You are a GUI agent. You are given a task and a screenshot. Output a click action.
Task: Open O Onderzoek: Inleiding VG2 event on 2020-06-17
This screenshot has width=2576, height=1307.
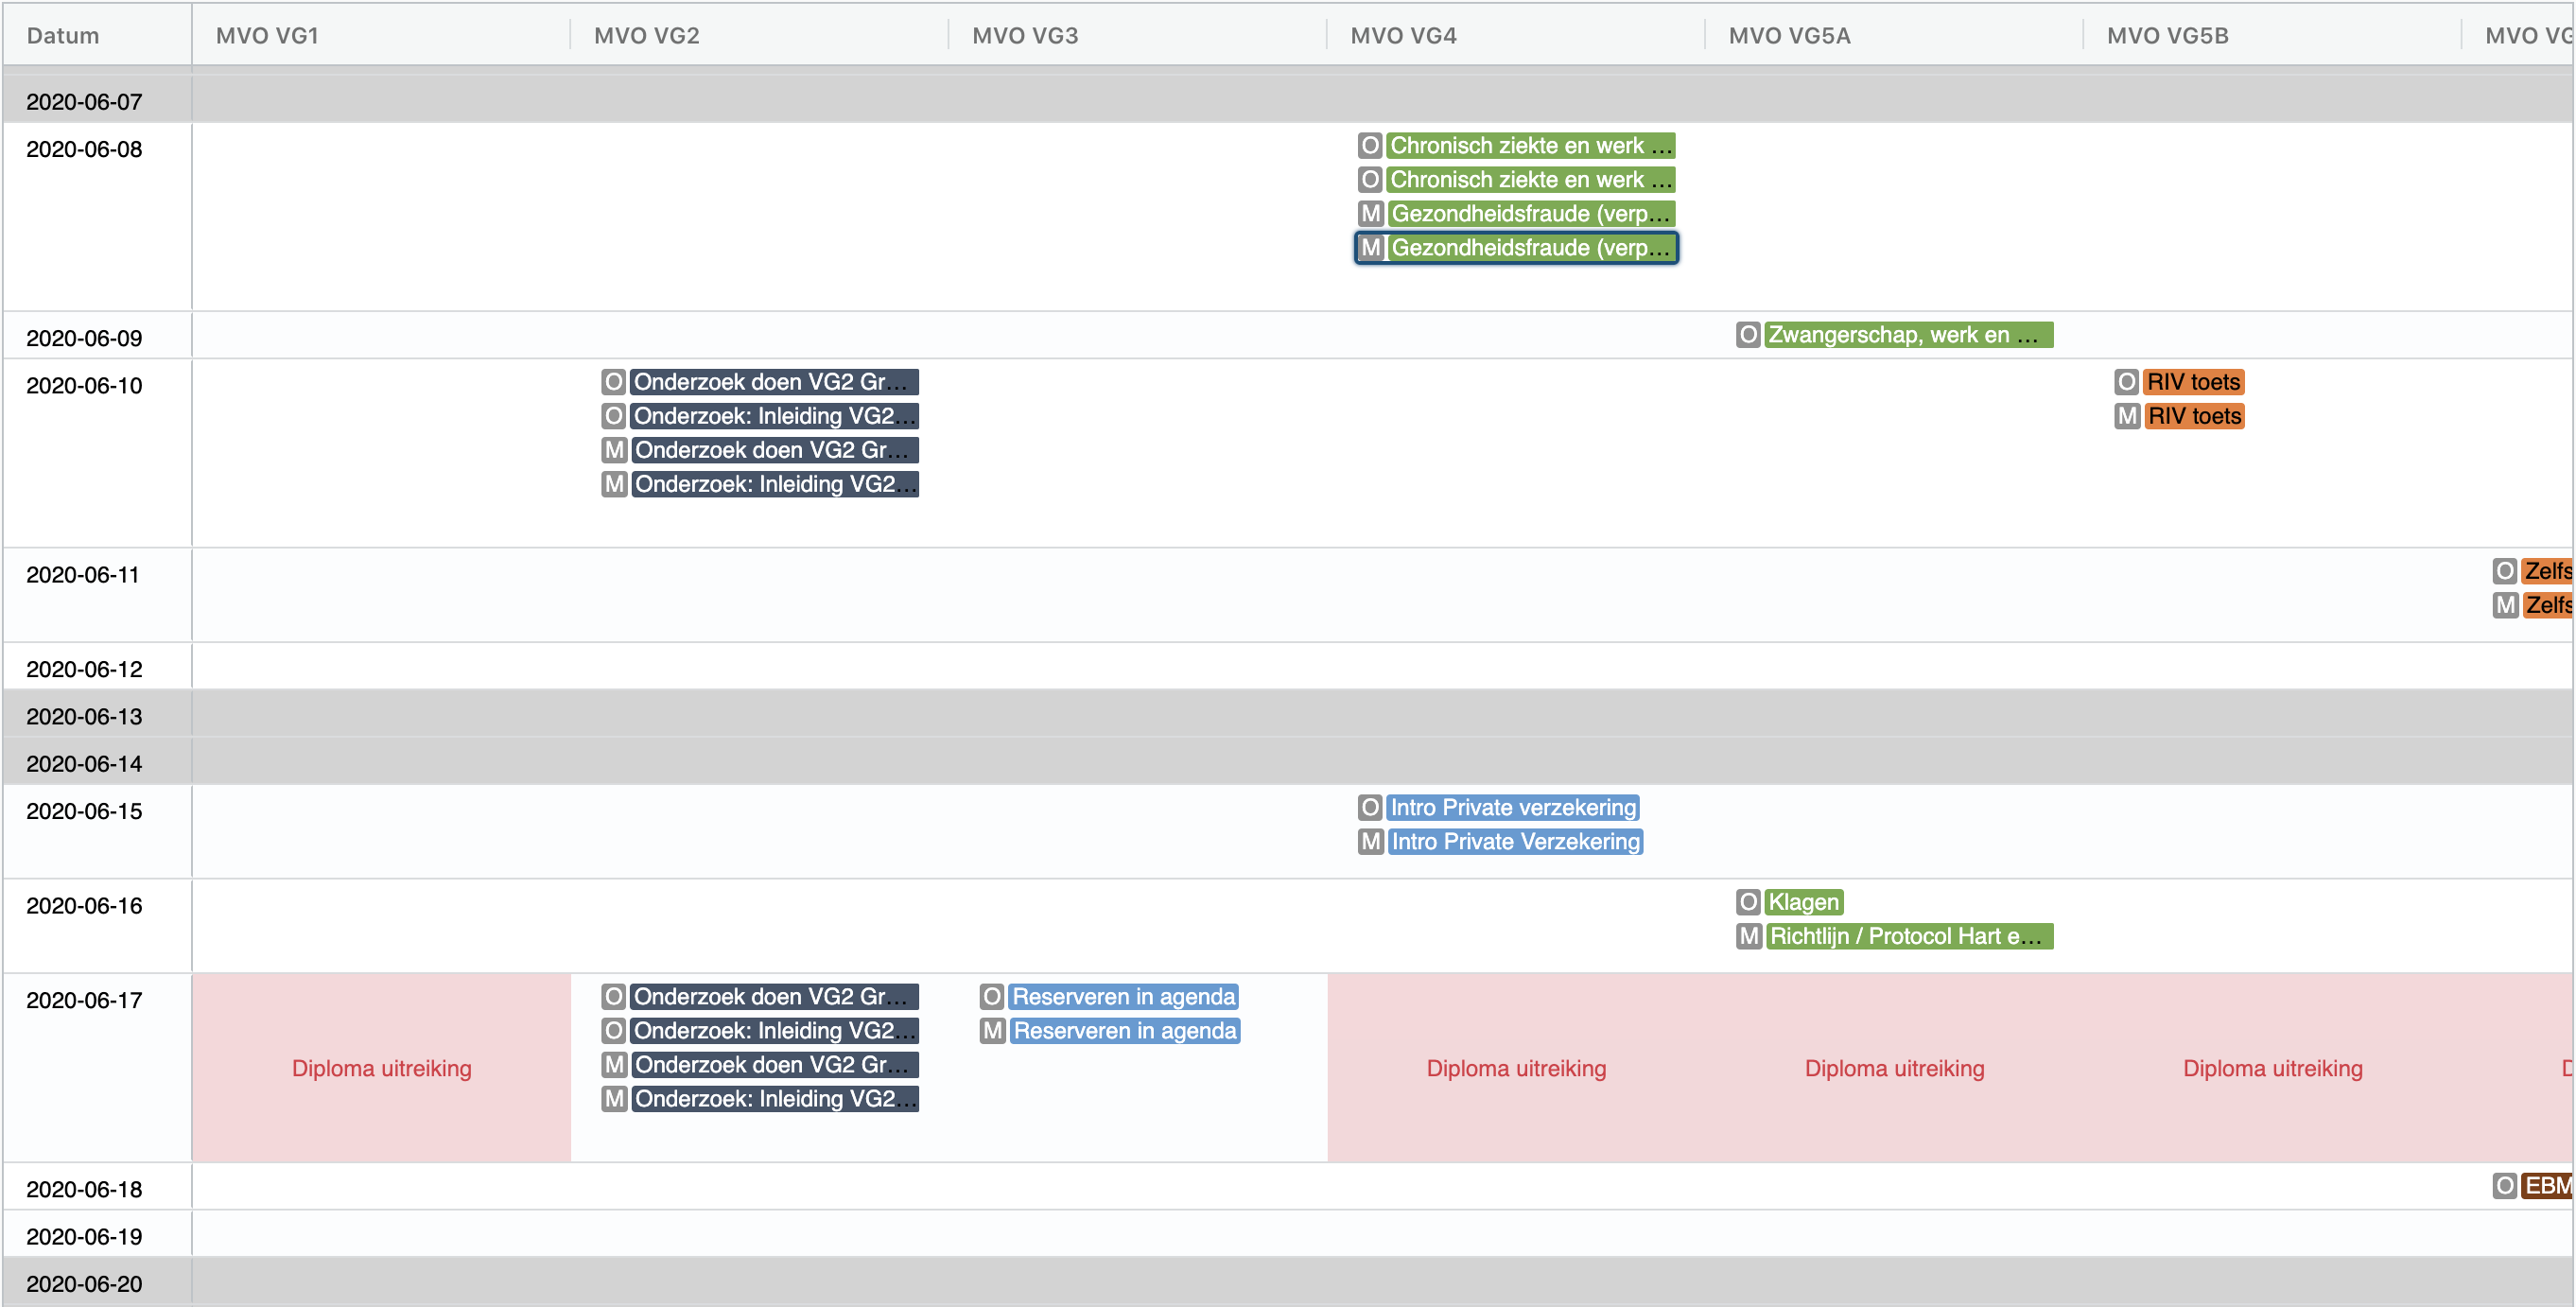760,1031
